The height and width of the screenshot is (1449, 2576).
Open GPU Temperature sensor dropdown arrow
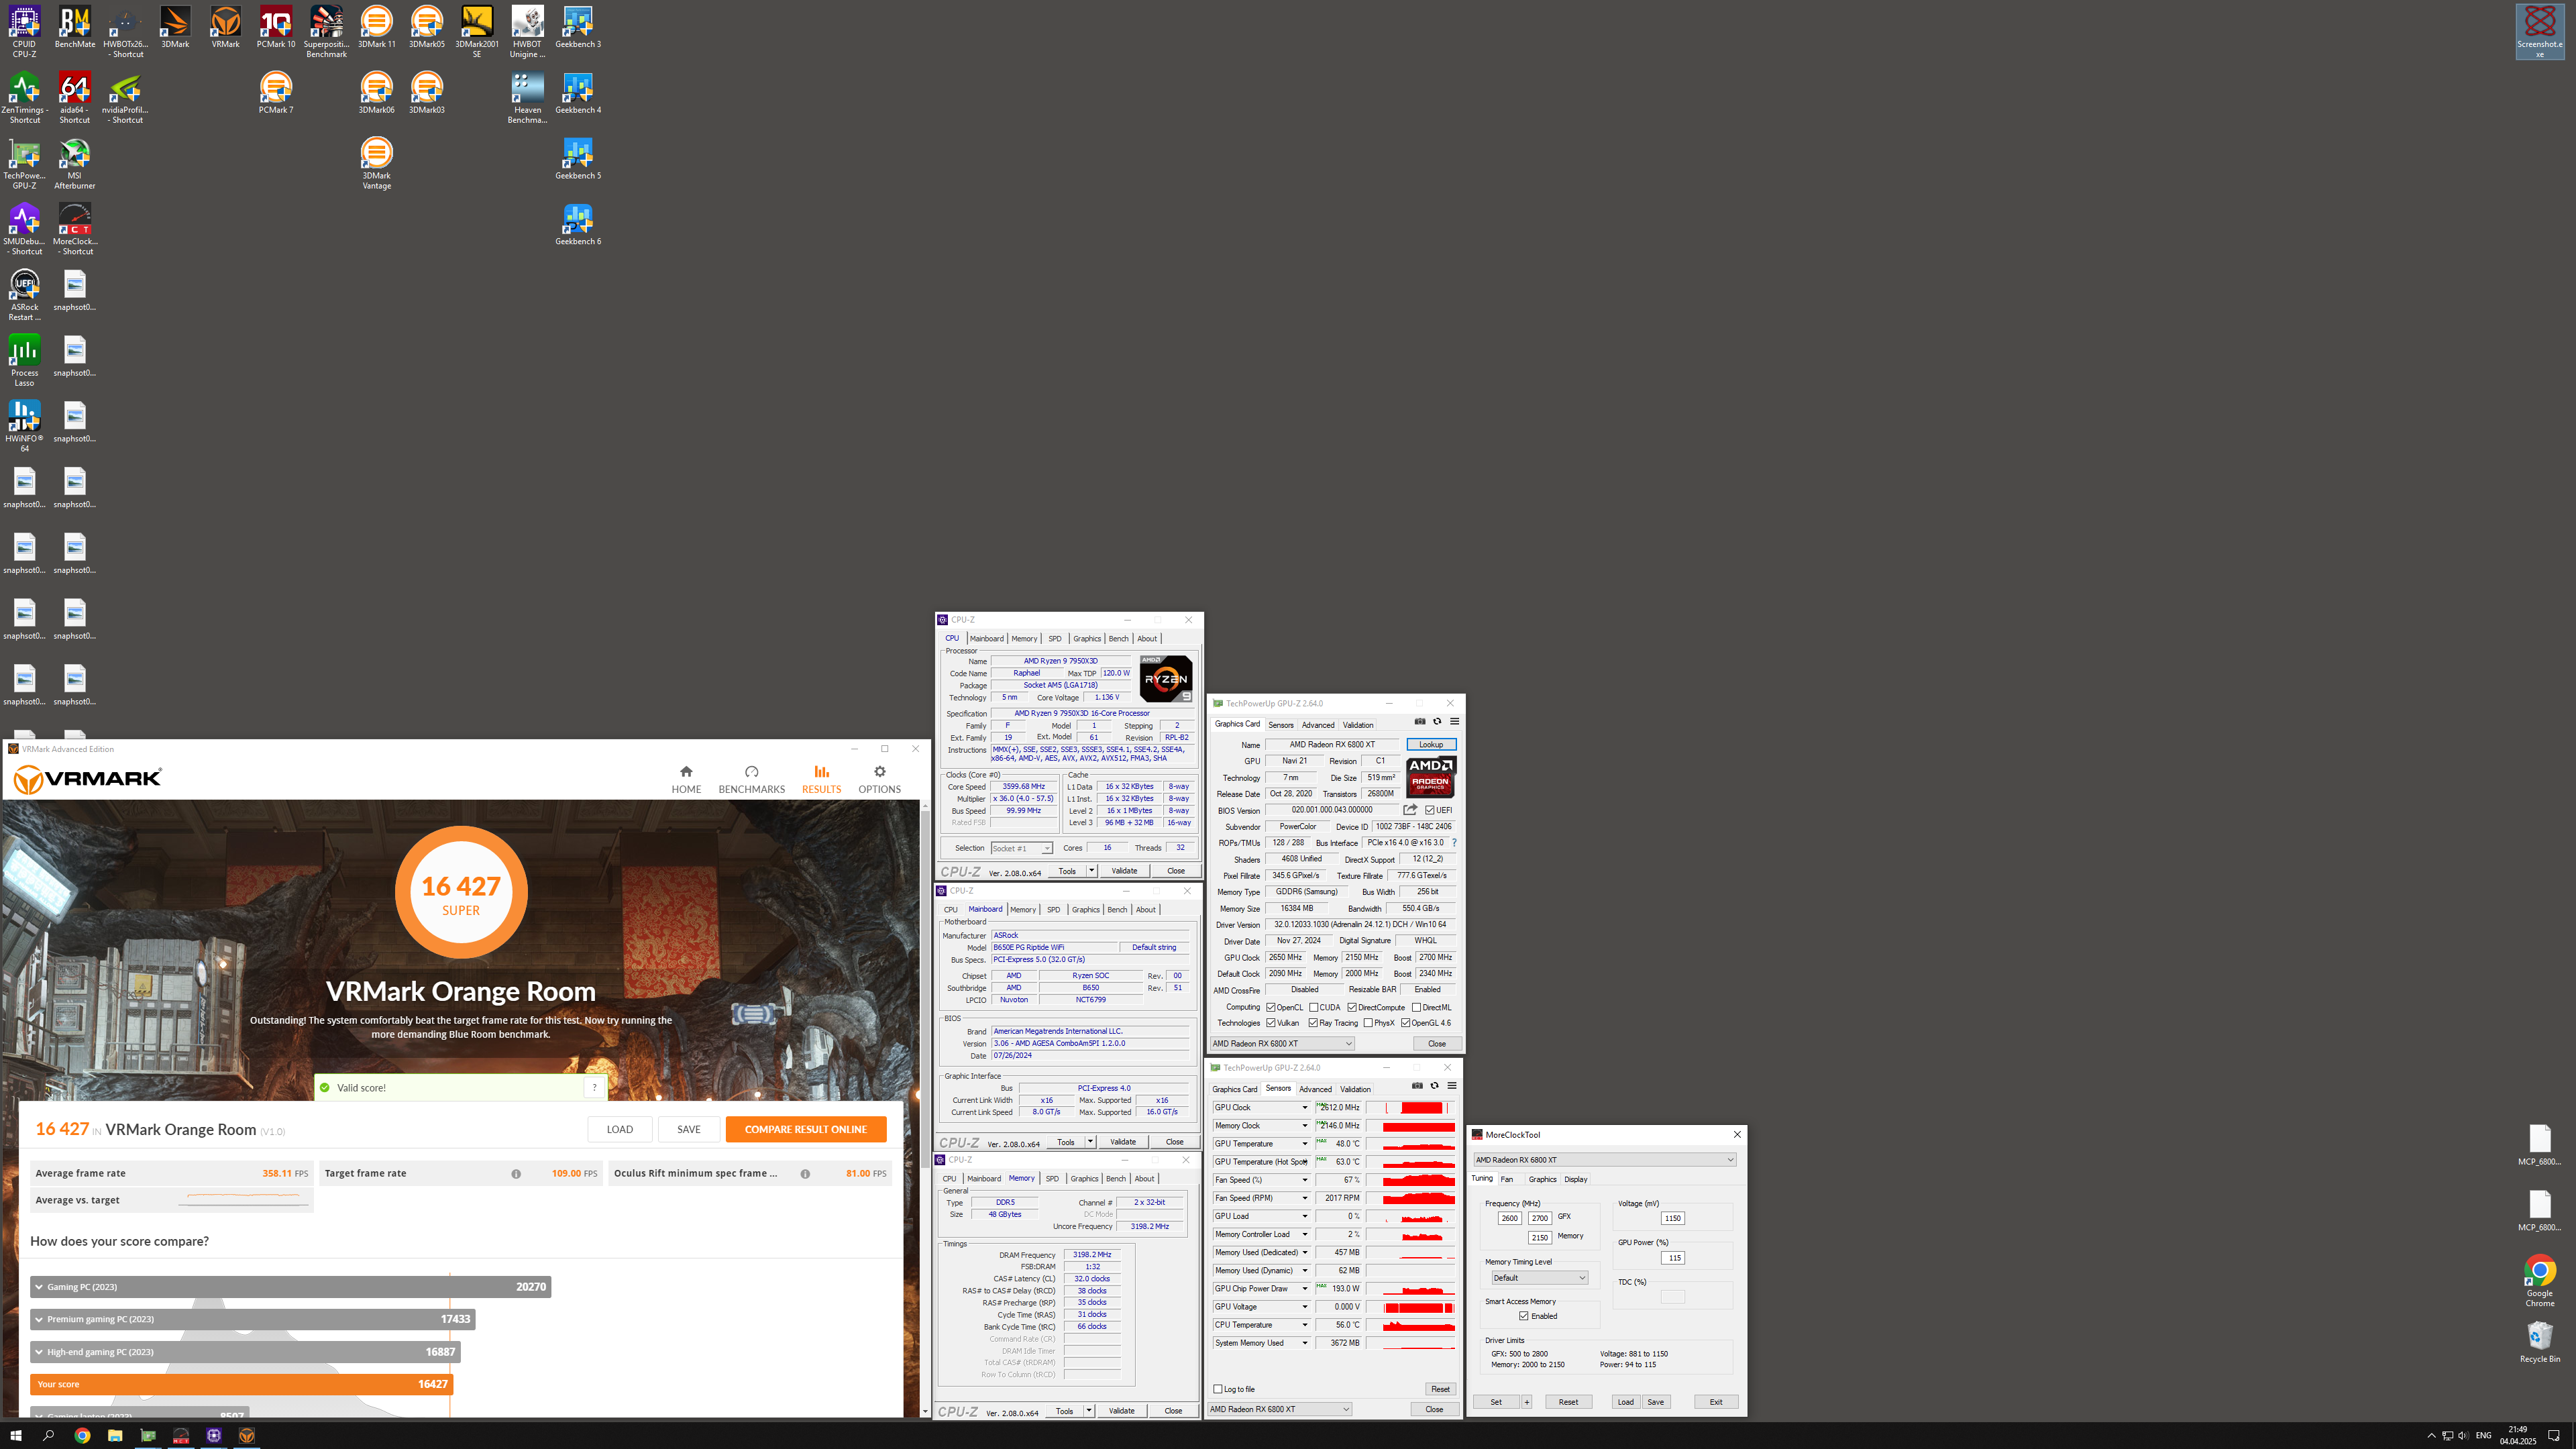point(1304,1144)
